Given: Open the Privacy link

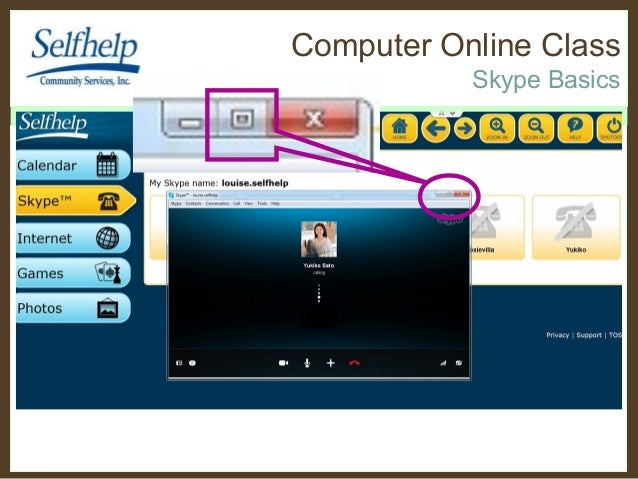Looking at the screenshot, I should (557, 335).
